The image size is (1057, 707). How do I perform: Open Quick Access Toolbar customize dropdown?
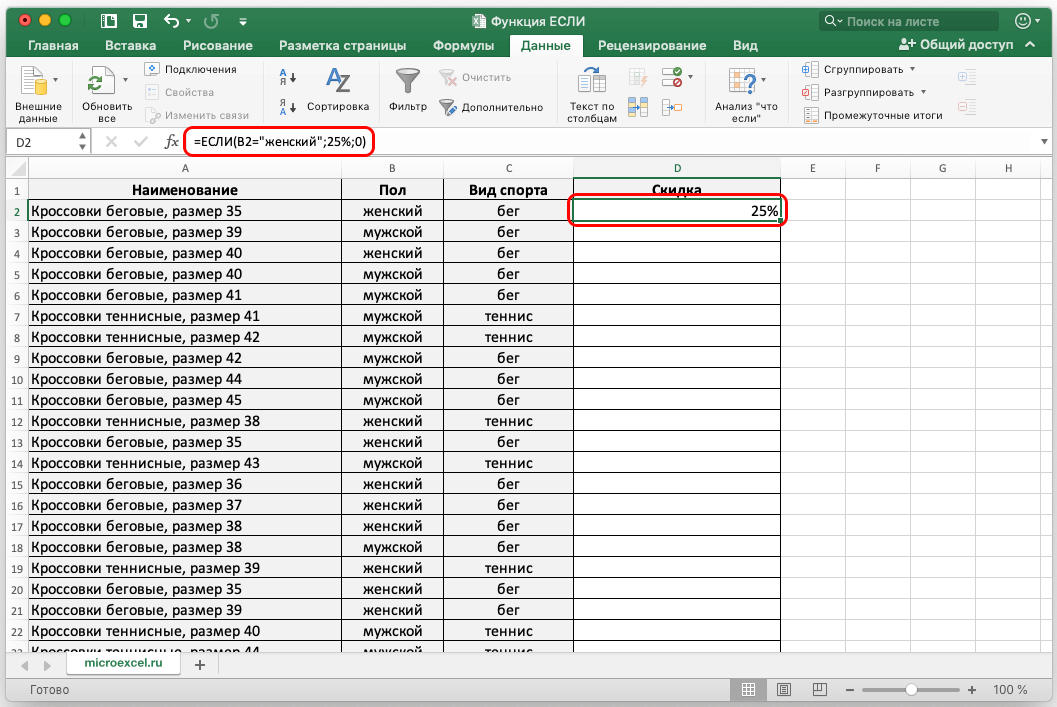point(243,22)
